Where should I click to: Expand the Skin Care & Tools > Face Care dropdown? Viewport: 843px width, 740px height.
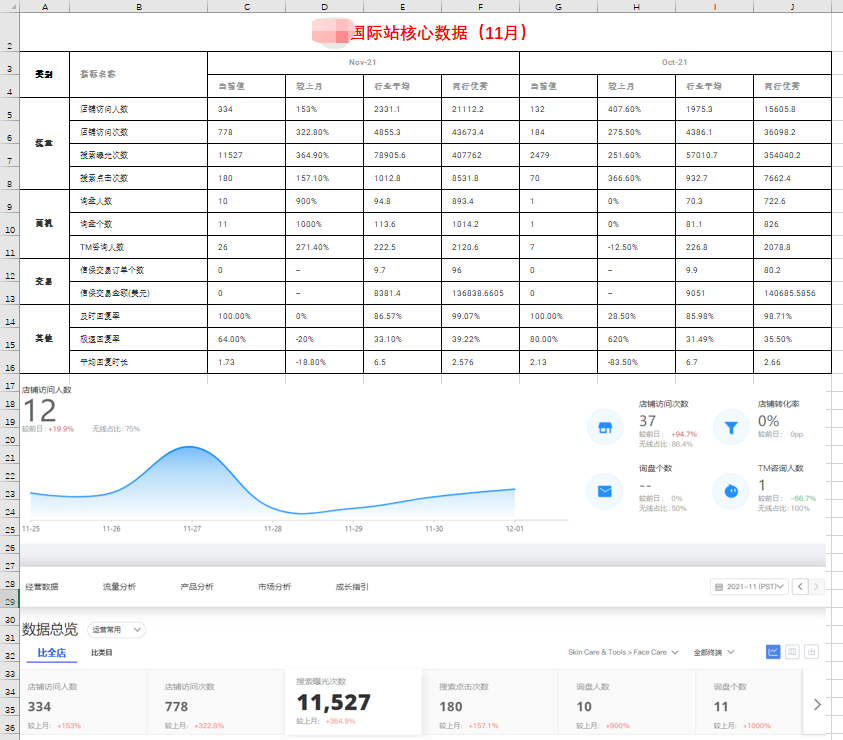click(623, 652)
